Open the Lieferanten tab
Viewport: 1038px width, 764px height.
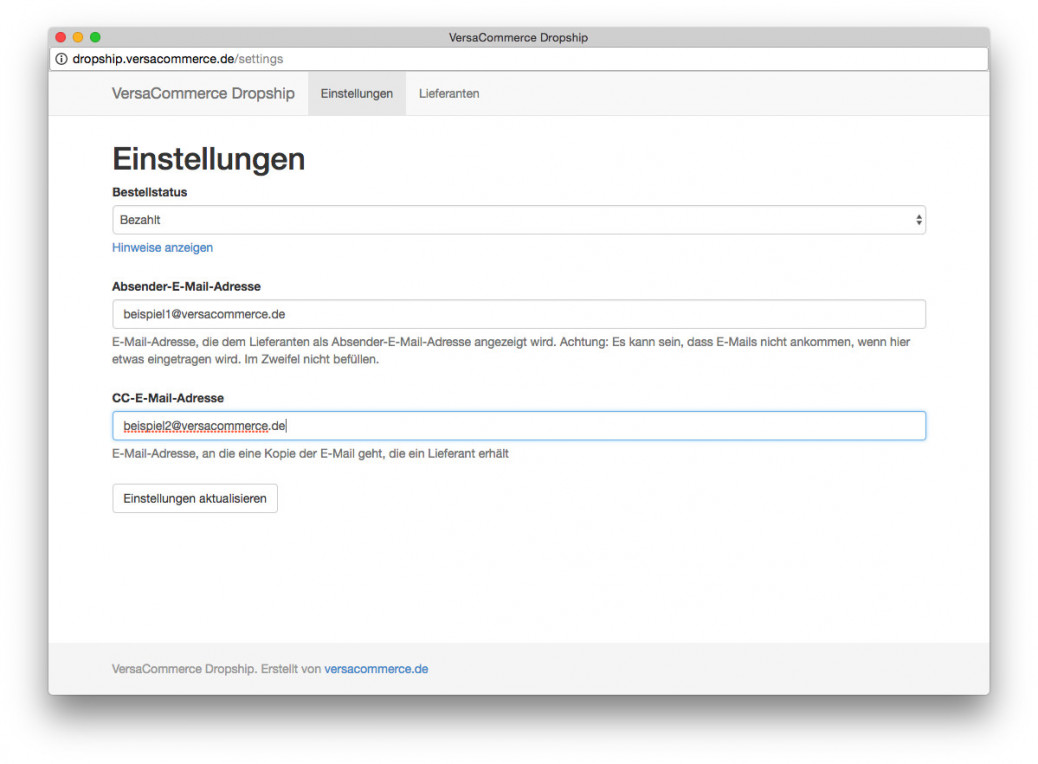pos(449,93)
